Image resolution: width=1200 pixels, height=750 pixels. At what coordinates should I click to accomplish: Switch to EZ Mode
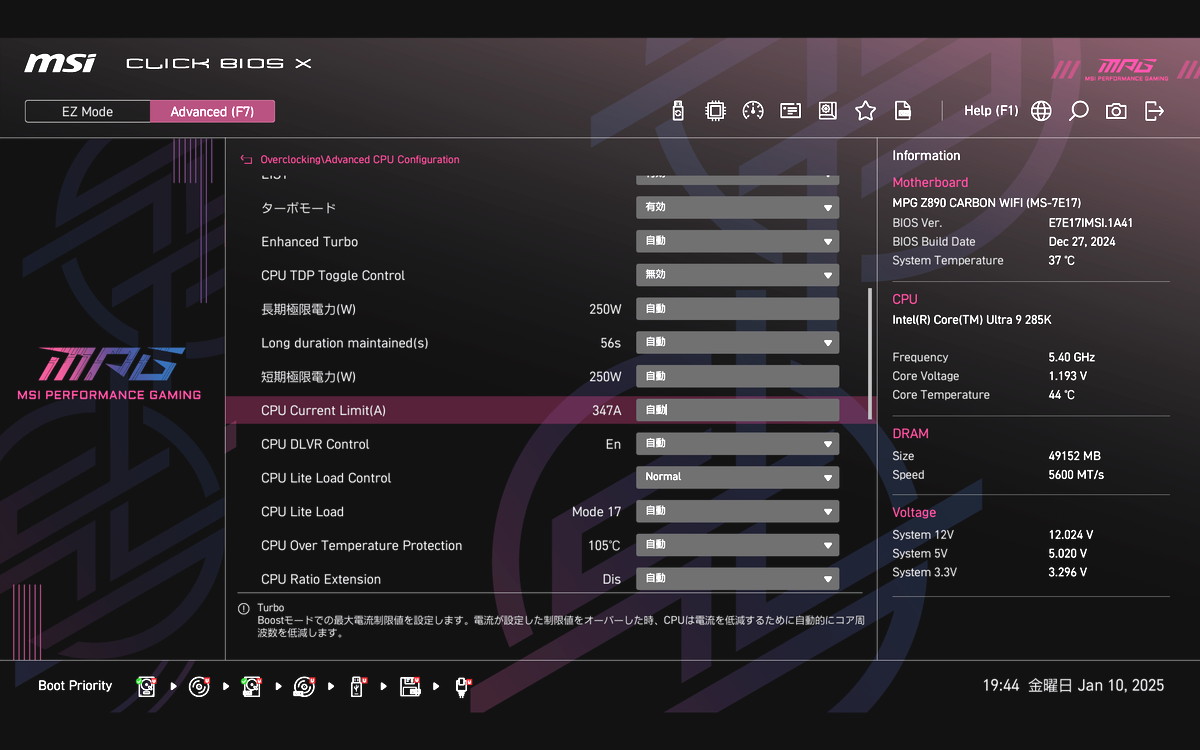tap(88, 111)
